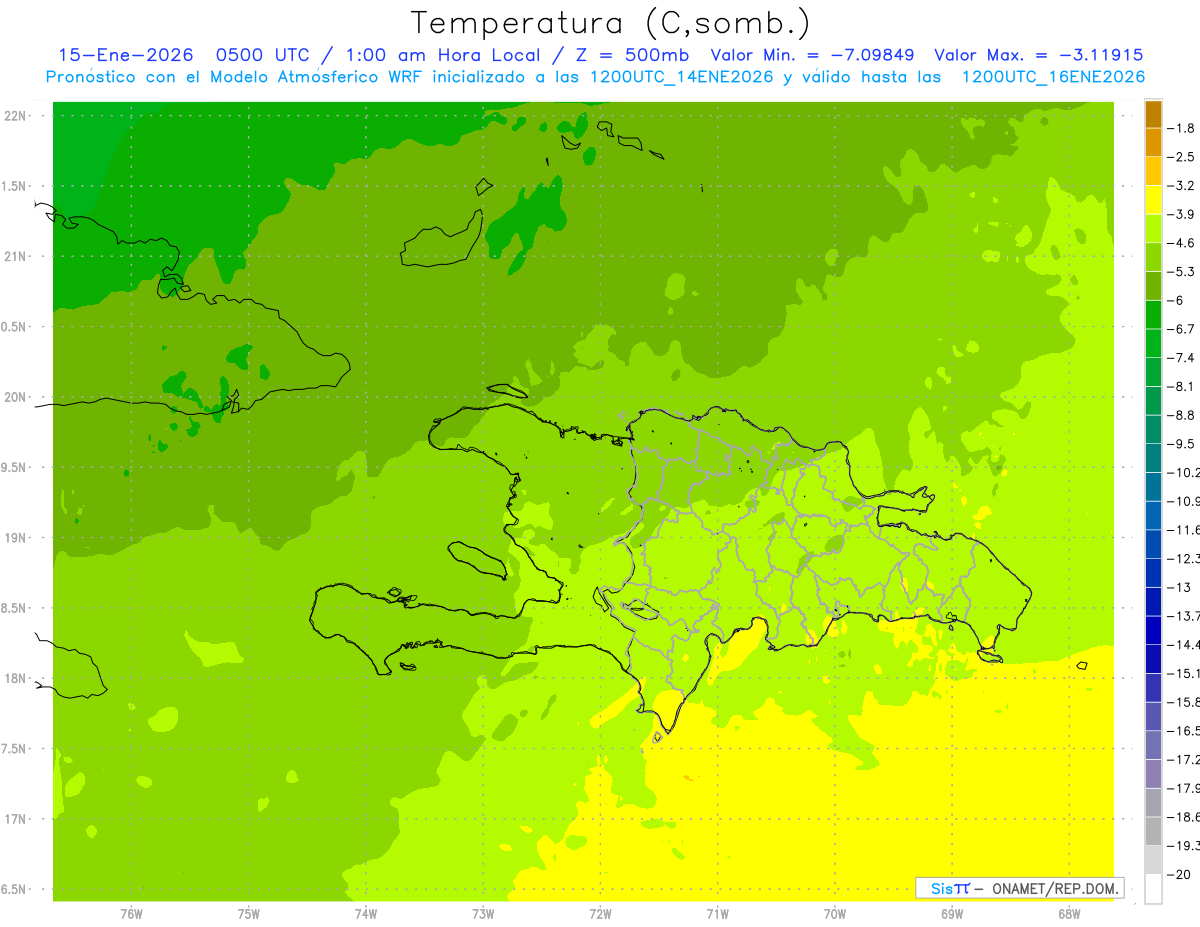
Task: Click the -8.1 colorbar value
Action: [1182, 386]
